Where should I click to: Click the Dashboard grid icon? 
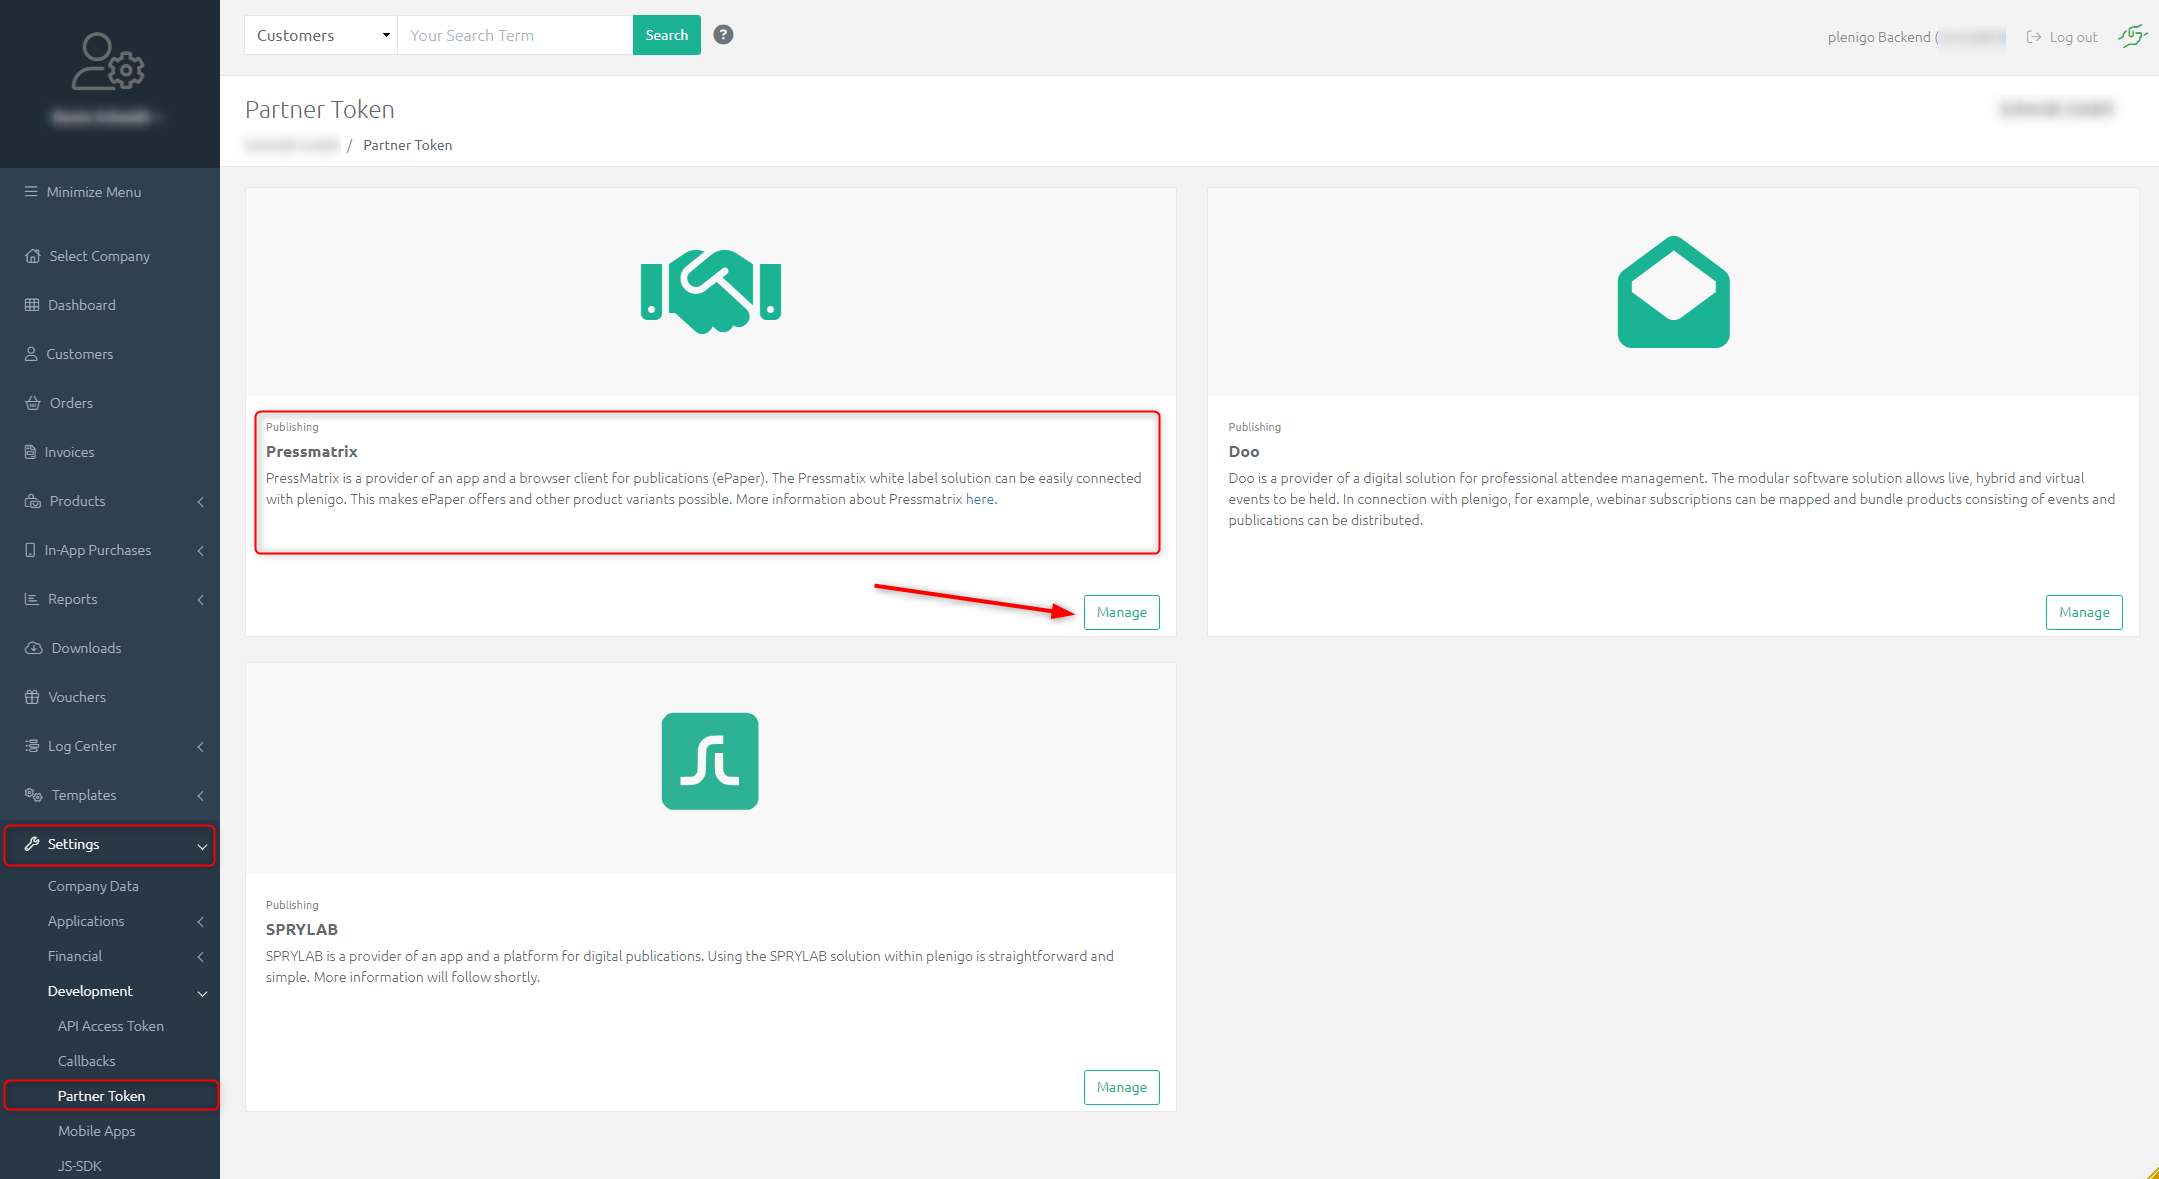(32, 305)
